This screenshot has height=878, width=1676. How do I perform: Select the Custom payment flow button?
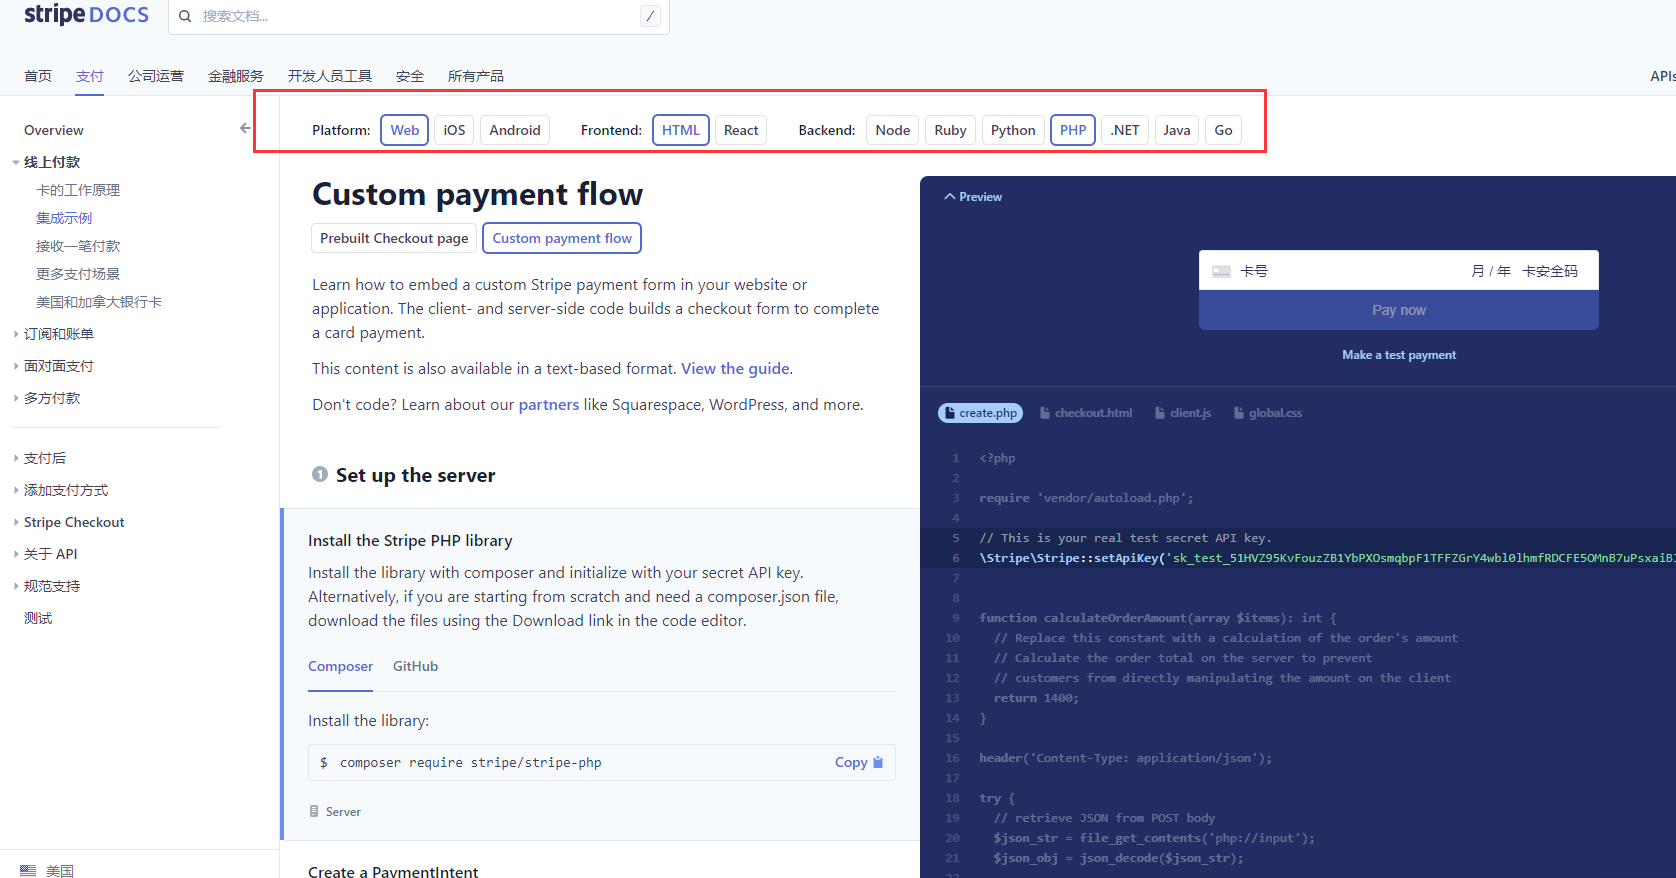pyautogui.click(x=562, y=238)
